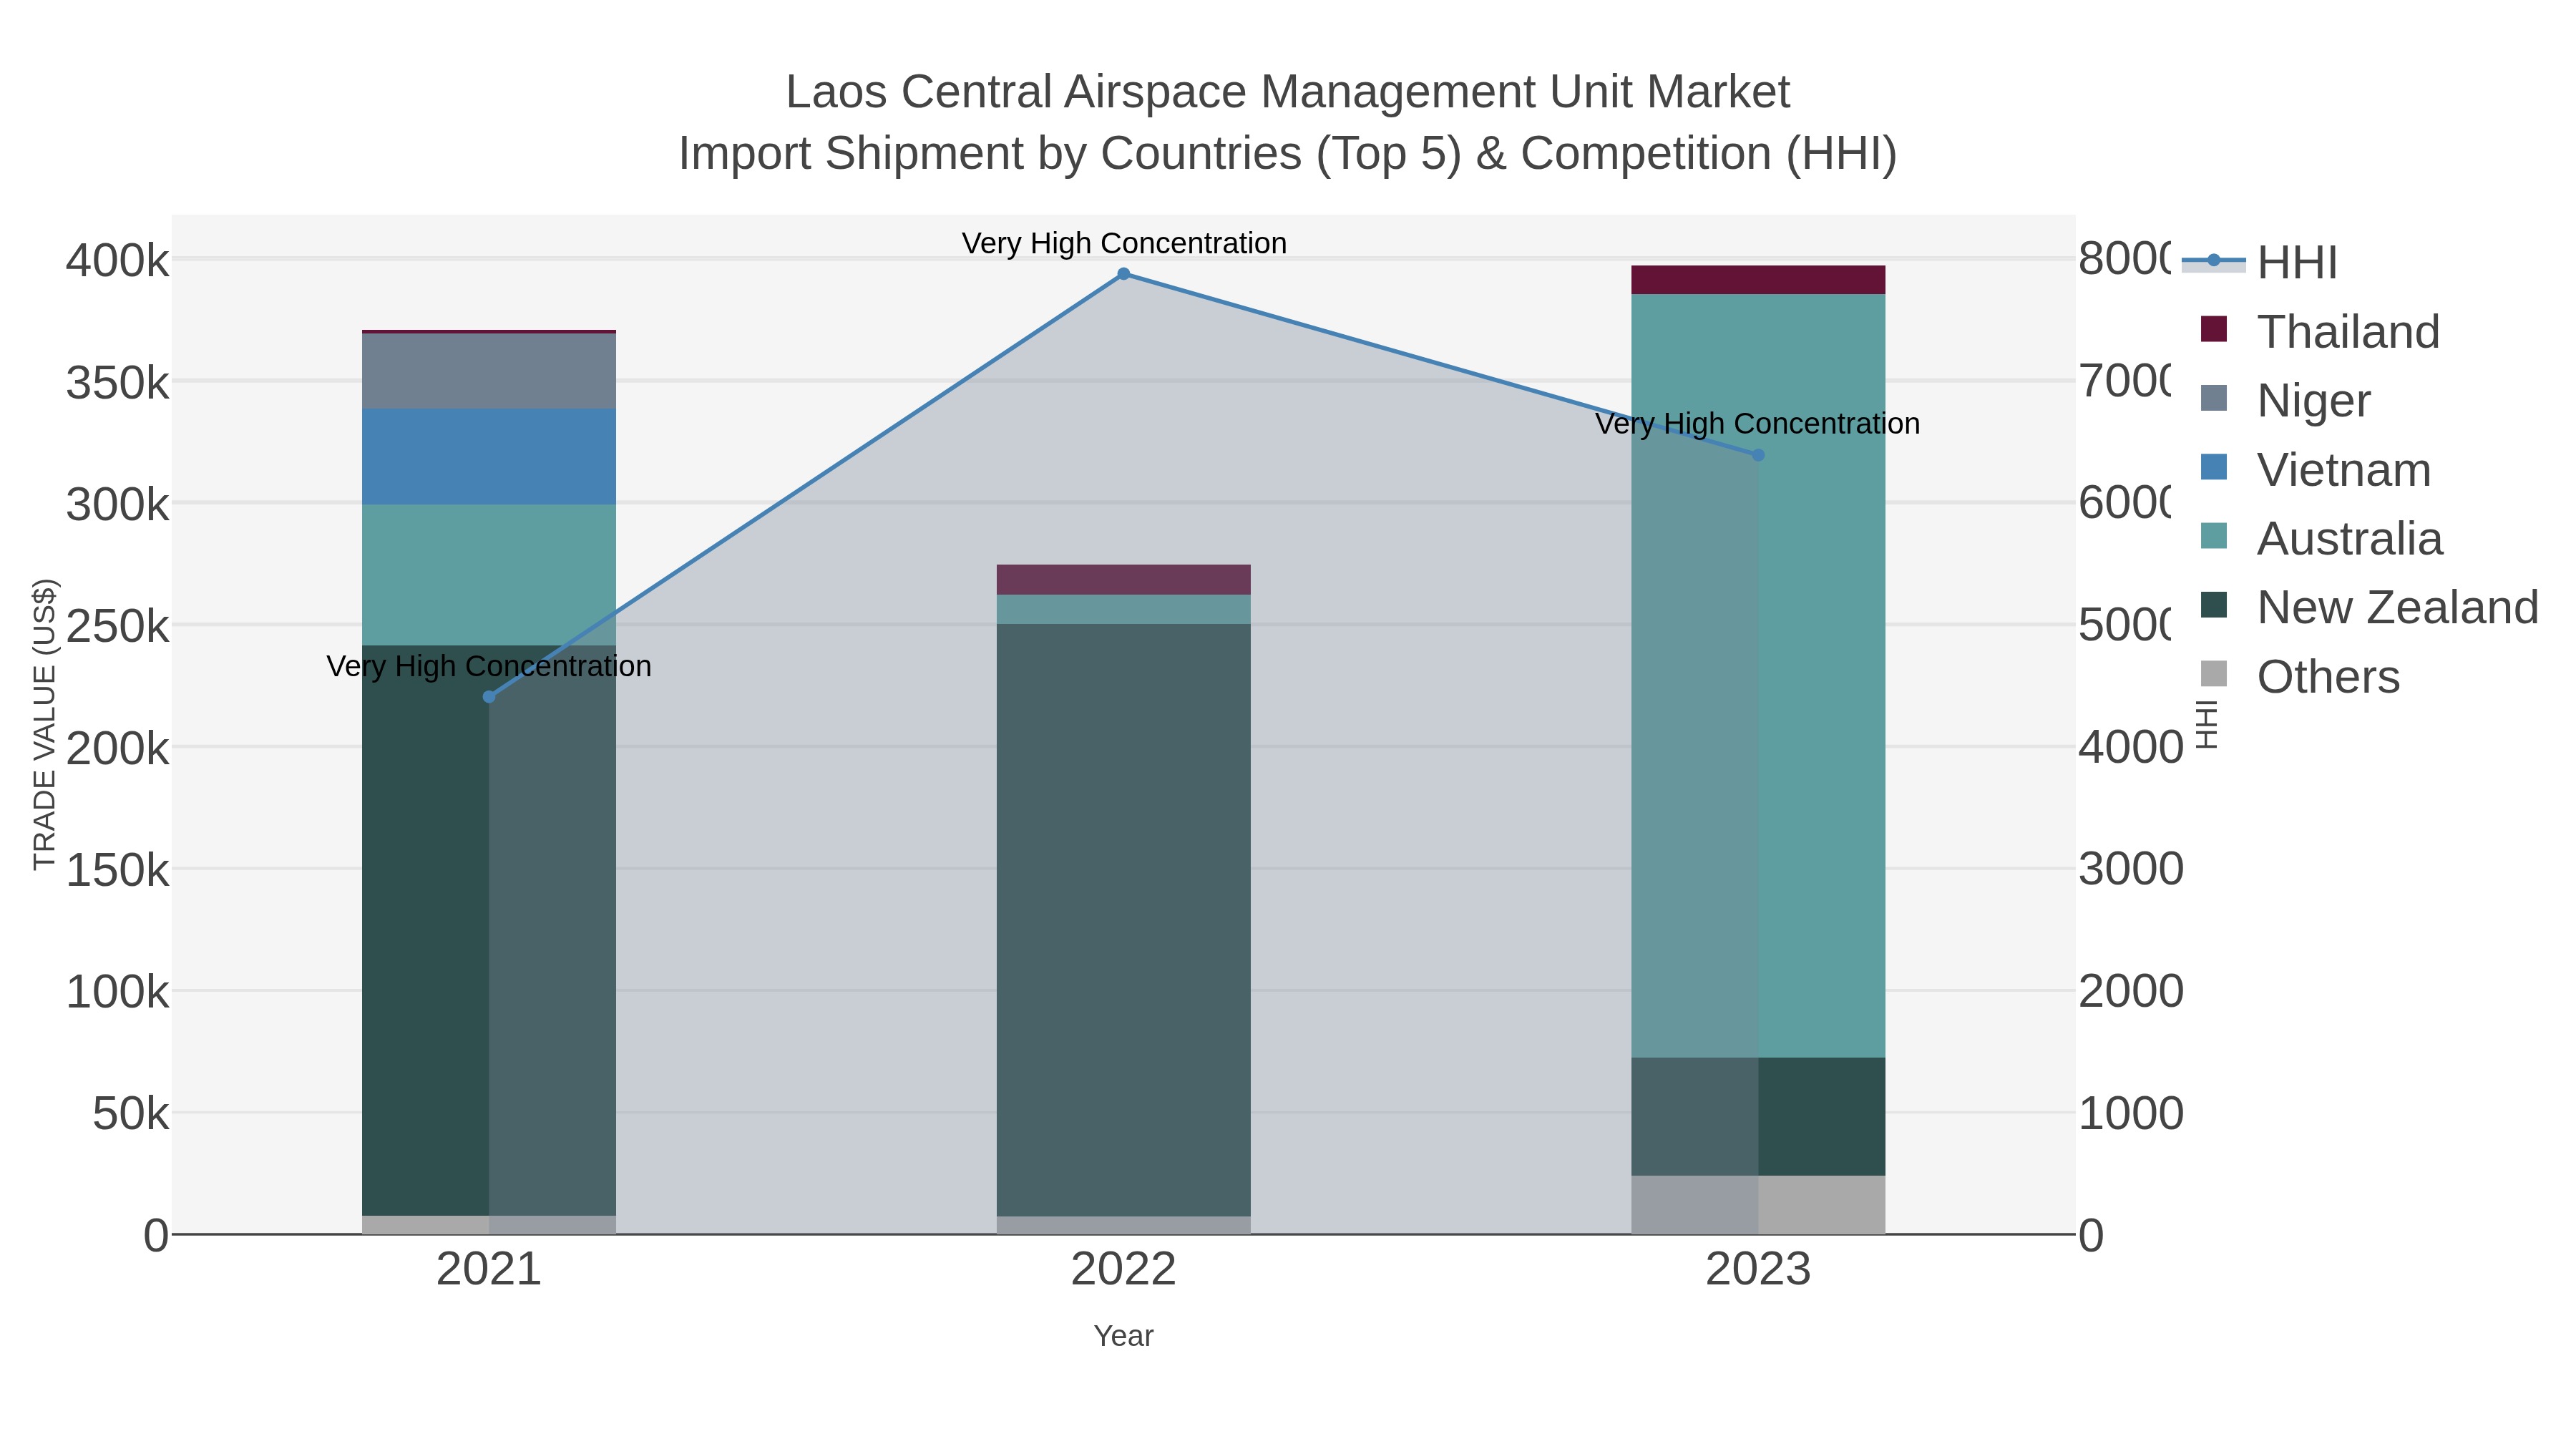Toggle the HHI legend entry
This screenshot has width=2576, height=1449.
coord(2260,262)
